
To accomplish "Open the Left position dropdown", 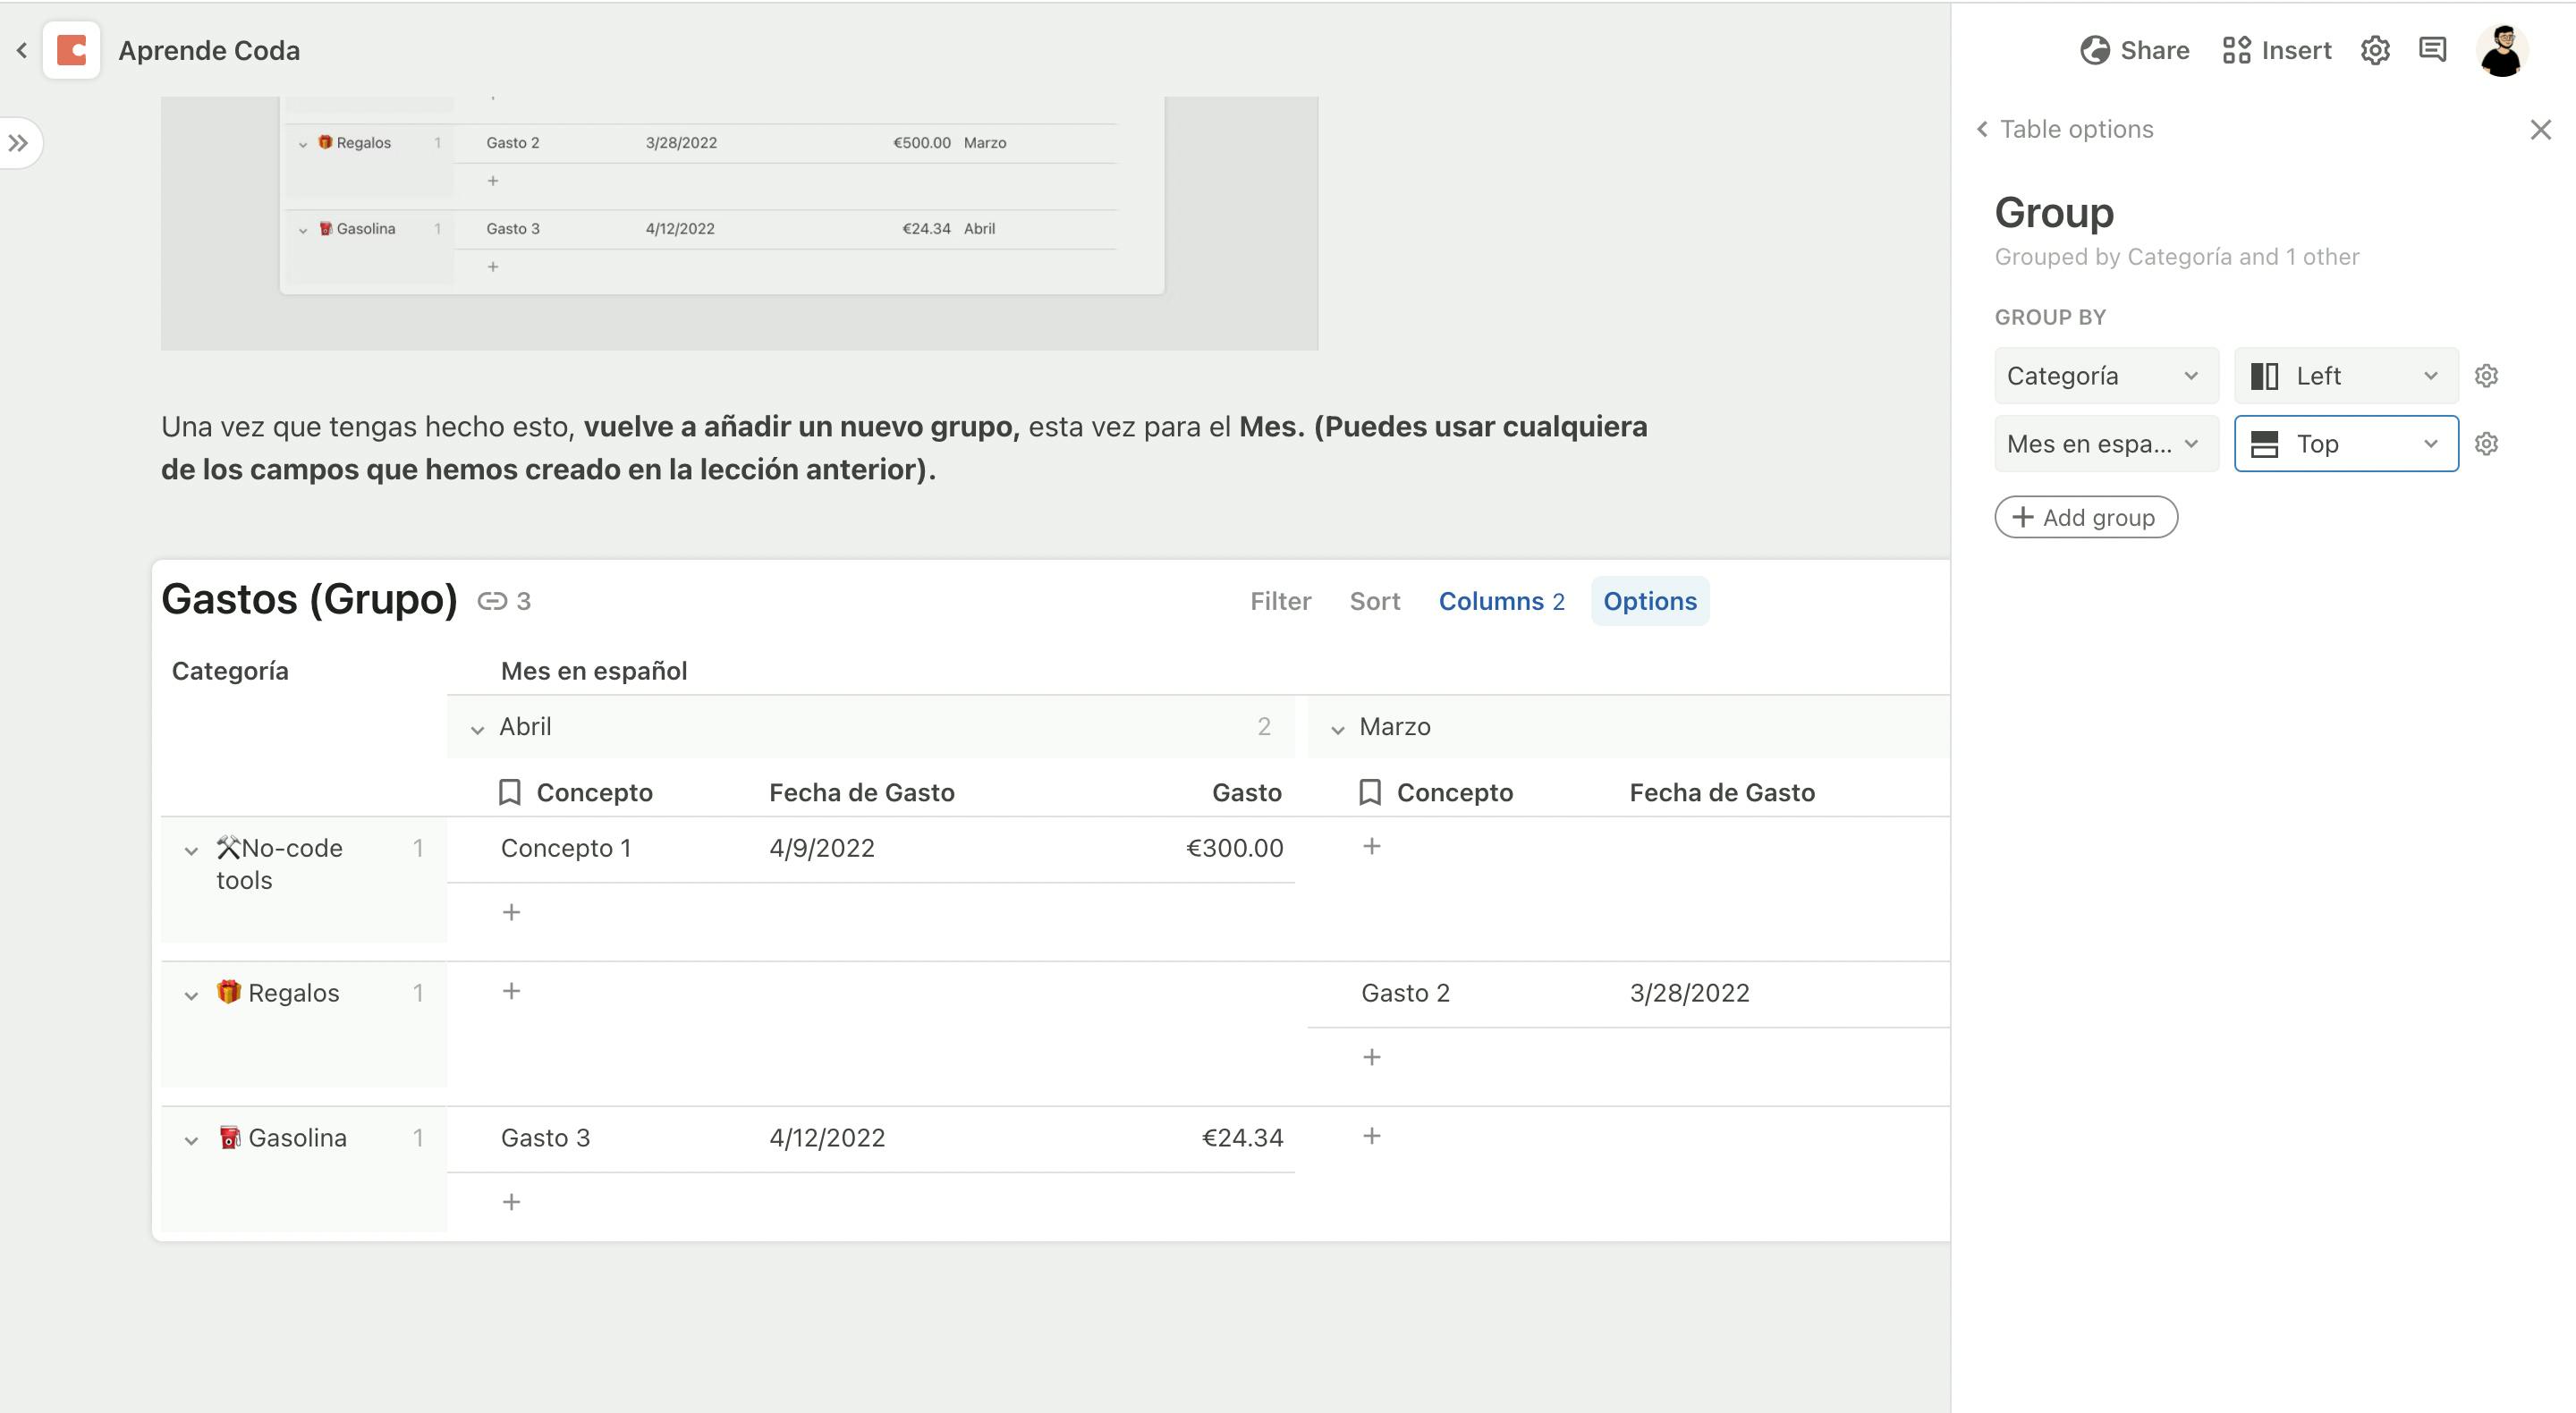I will click(2345, 376).
